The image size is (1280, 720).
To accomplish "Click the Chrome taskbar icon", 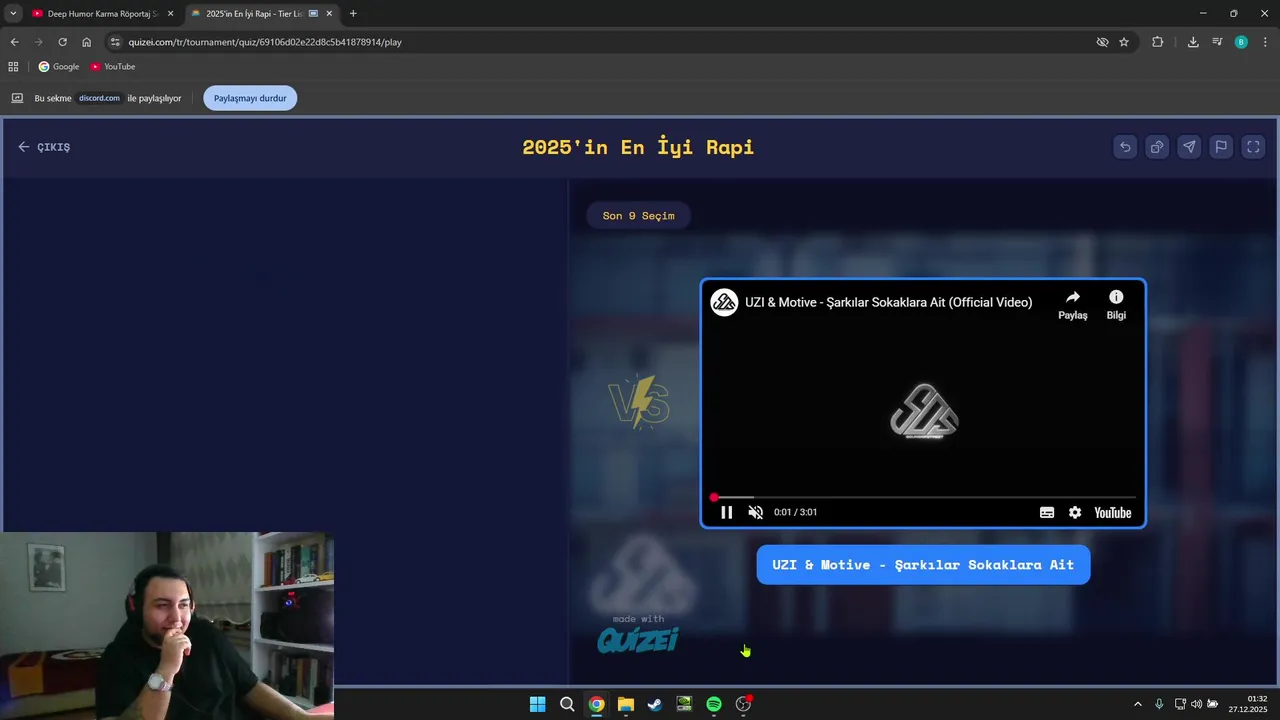I will click(596, 704).
